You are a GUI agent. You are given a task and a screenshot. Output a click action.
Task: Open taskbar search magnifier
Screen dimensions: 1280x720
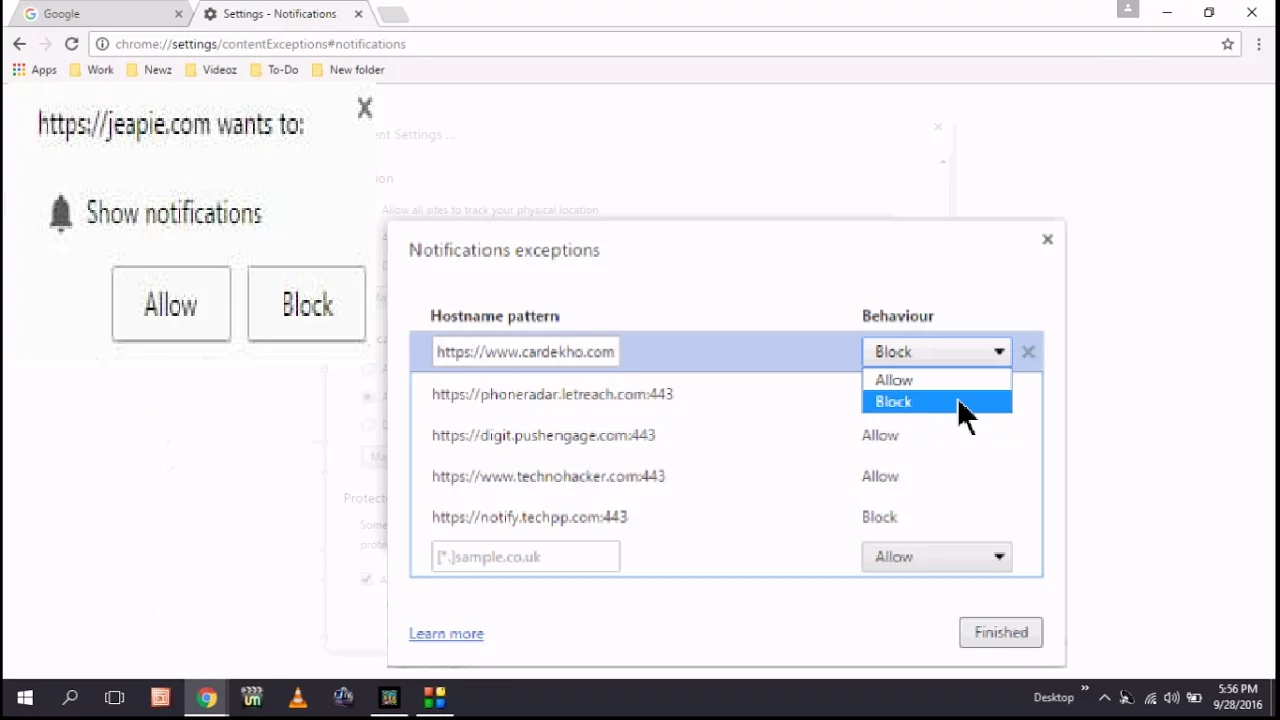[x=70, y=697]
